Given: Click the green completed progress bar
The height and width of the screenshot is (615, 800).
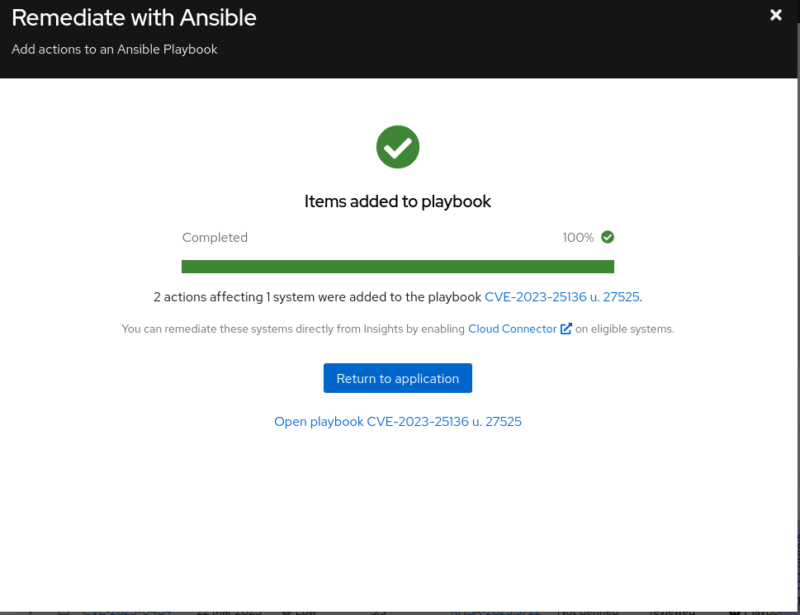Looking at the screenshot, I should [x=397, y=266].
